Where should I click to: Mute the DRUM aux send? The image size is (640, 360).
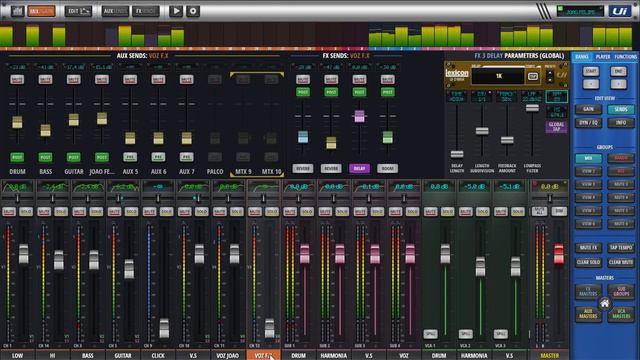[x=17, y=79]
